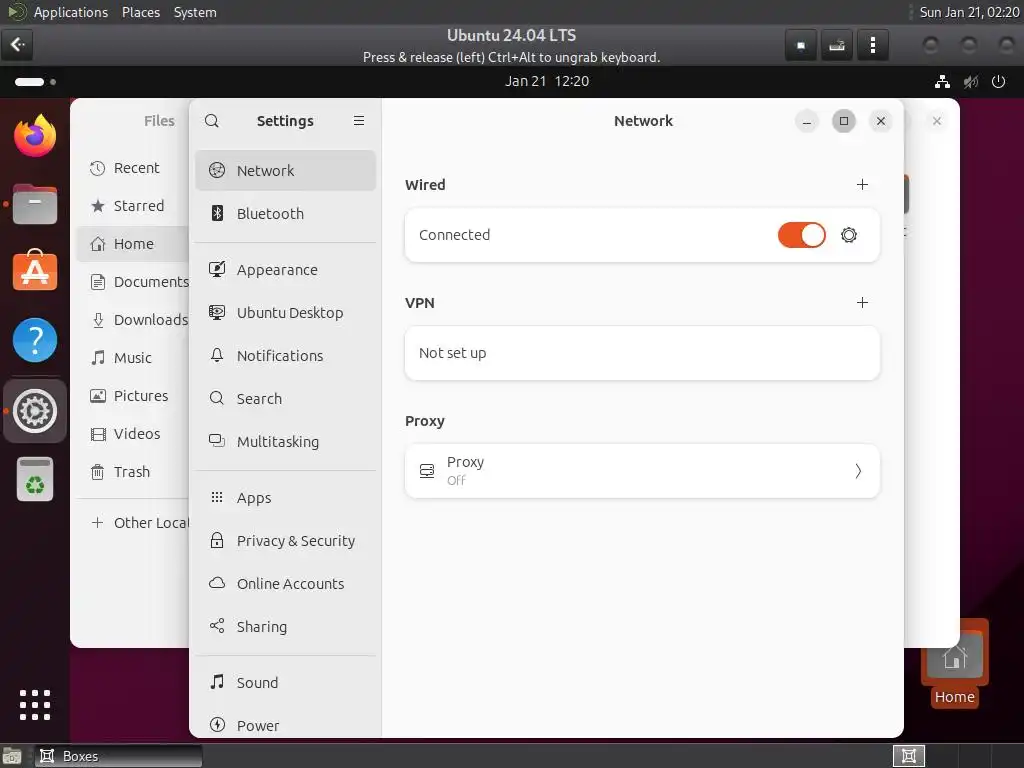Open Appearance settings panel
Screen dimensions: 1024x768
click(x=285, y=270)
